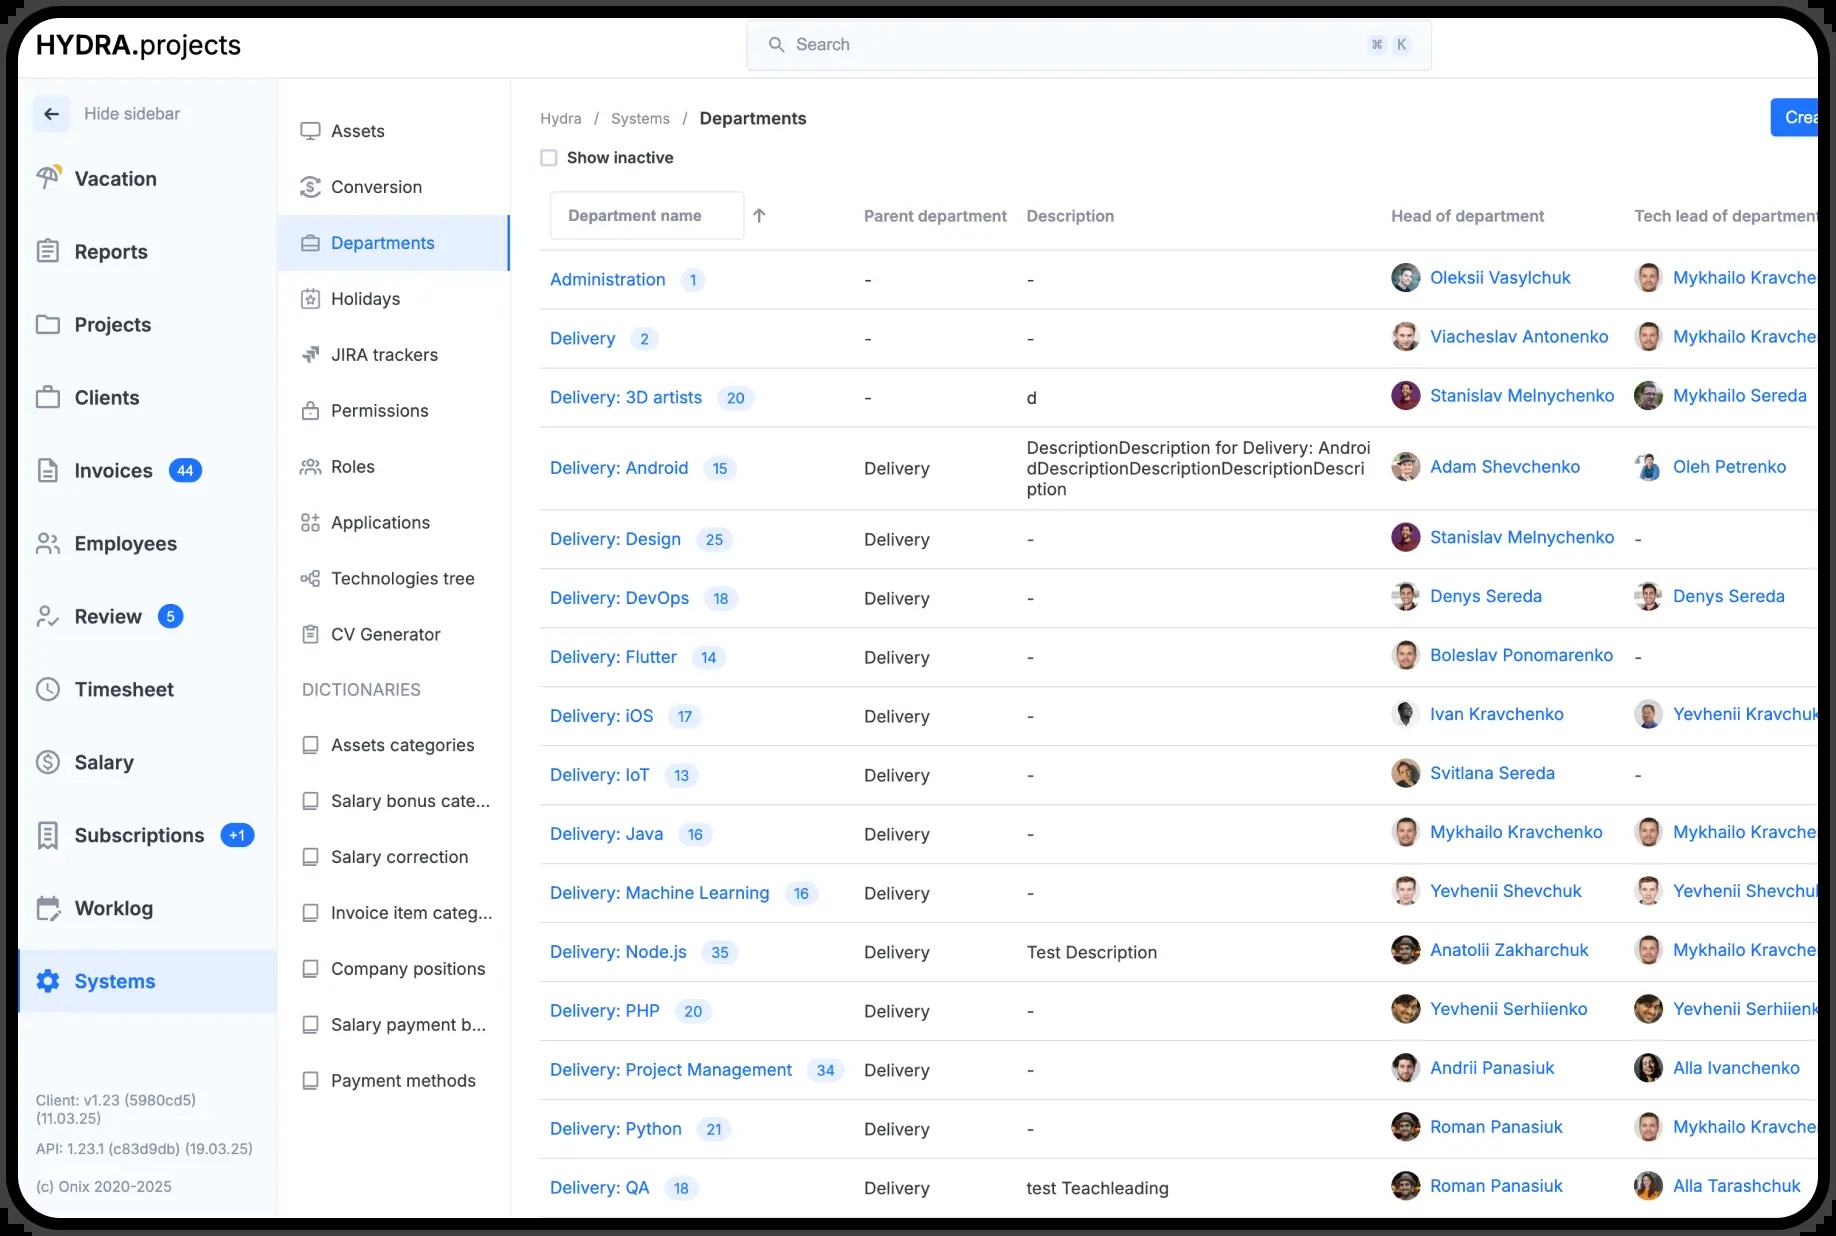This screenshot has height=1236, width=1836.
Task: Click the Subscriptions +1 badge
Action: pyautogui.click(x=237, y=835)
